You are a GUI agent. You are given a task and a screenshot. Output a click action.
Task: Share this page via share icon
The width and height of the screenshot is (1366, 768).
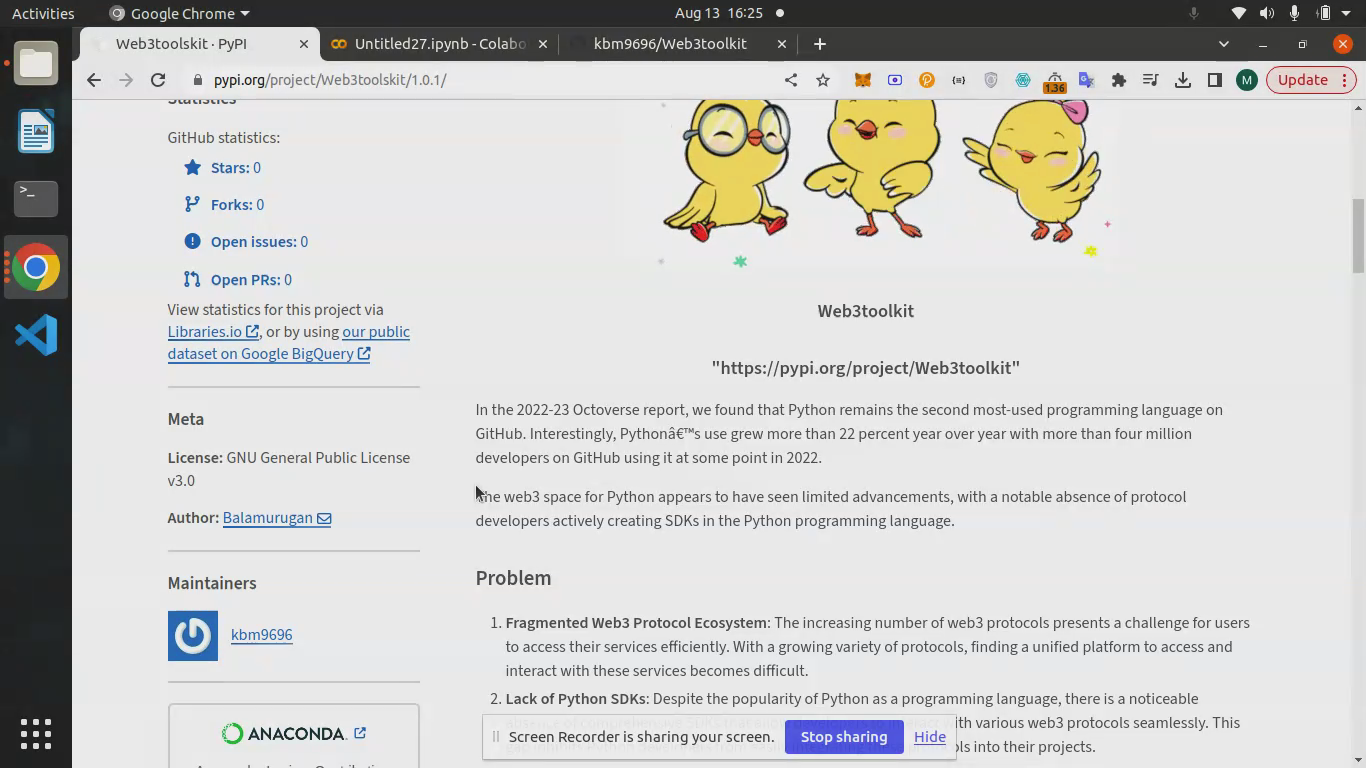pos(791,80)
